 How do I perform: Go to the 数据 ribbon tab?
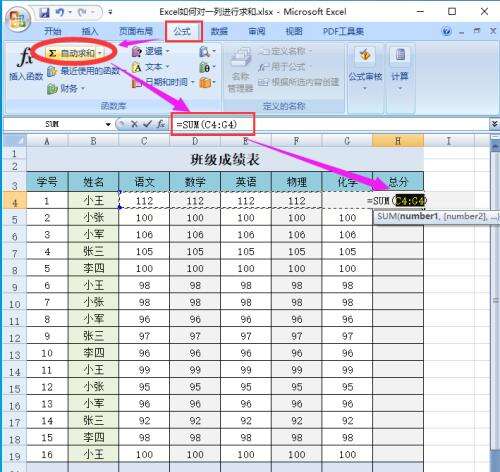(x=219, y=31)
